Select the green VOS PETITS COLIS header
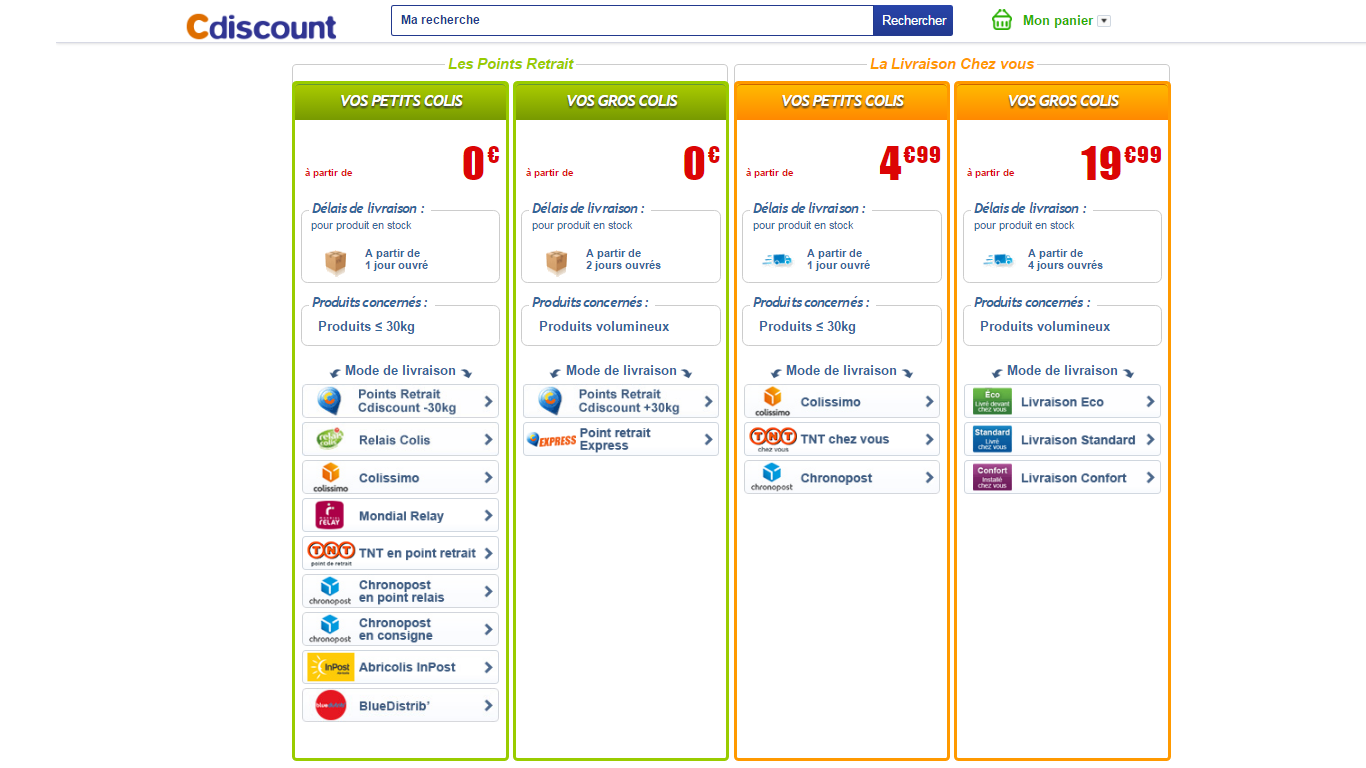 pyautogui.click(x=401, y=101)
